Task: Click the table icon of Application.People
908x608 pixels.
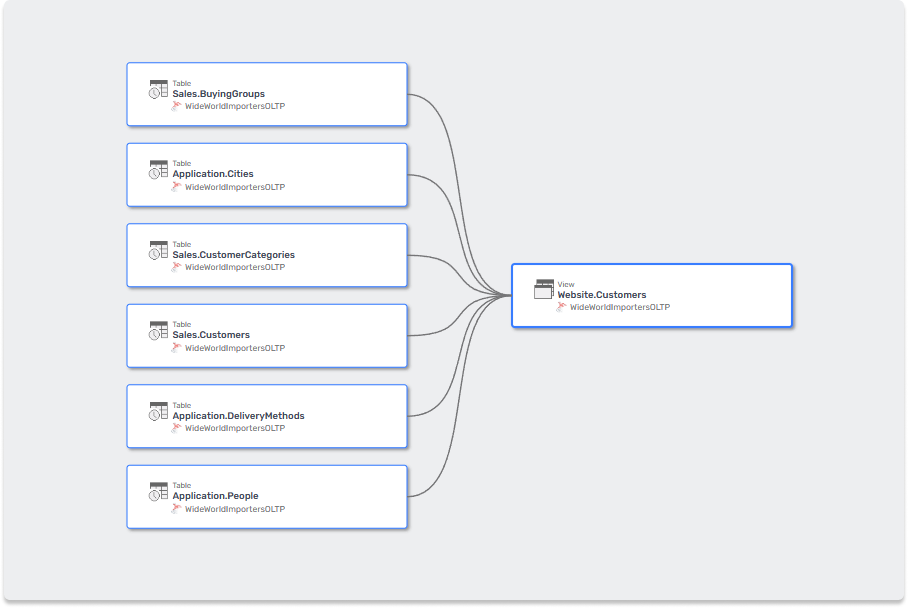Action: (158, 492)
